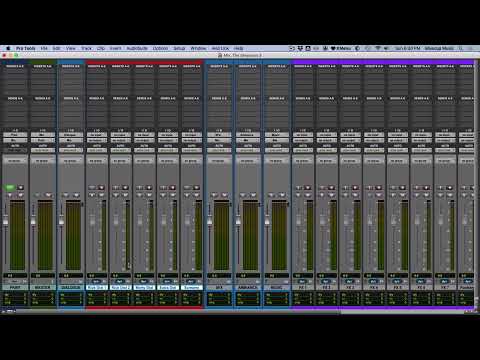This screenshot has width=480, height=360.
Task: Click first insert slot on MASTER track
Action: tap(42, 71)
